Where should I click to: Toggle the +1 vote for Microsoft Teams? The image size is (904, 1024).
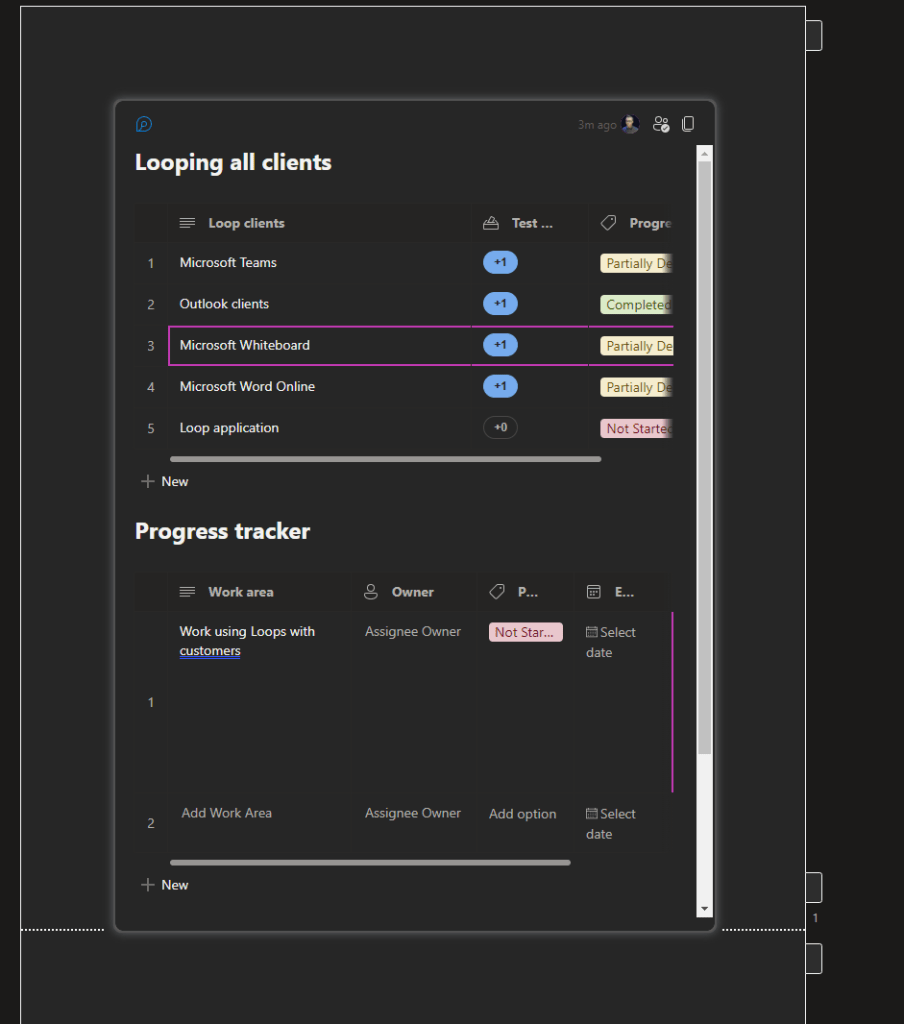tap(500, 263)
